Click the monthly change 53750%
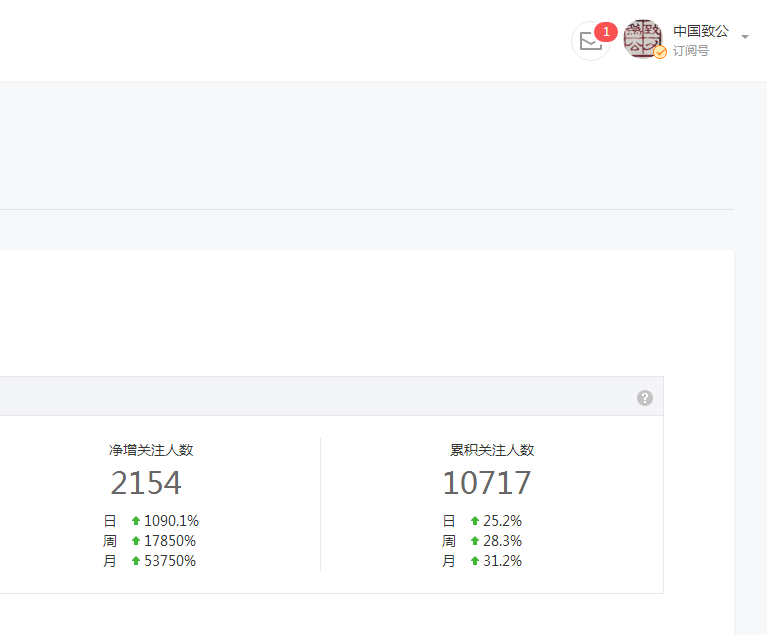 170,561
